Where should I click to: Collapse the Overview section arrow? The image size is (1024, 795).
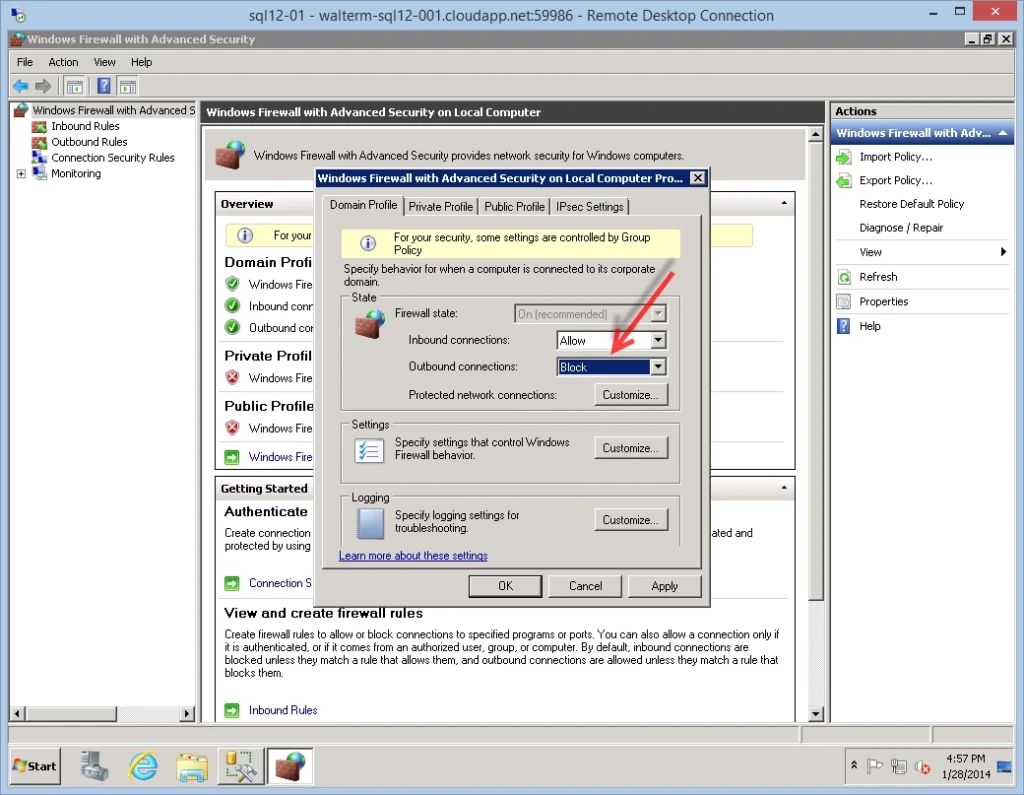pos(783,204)
